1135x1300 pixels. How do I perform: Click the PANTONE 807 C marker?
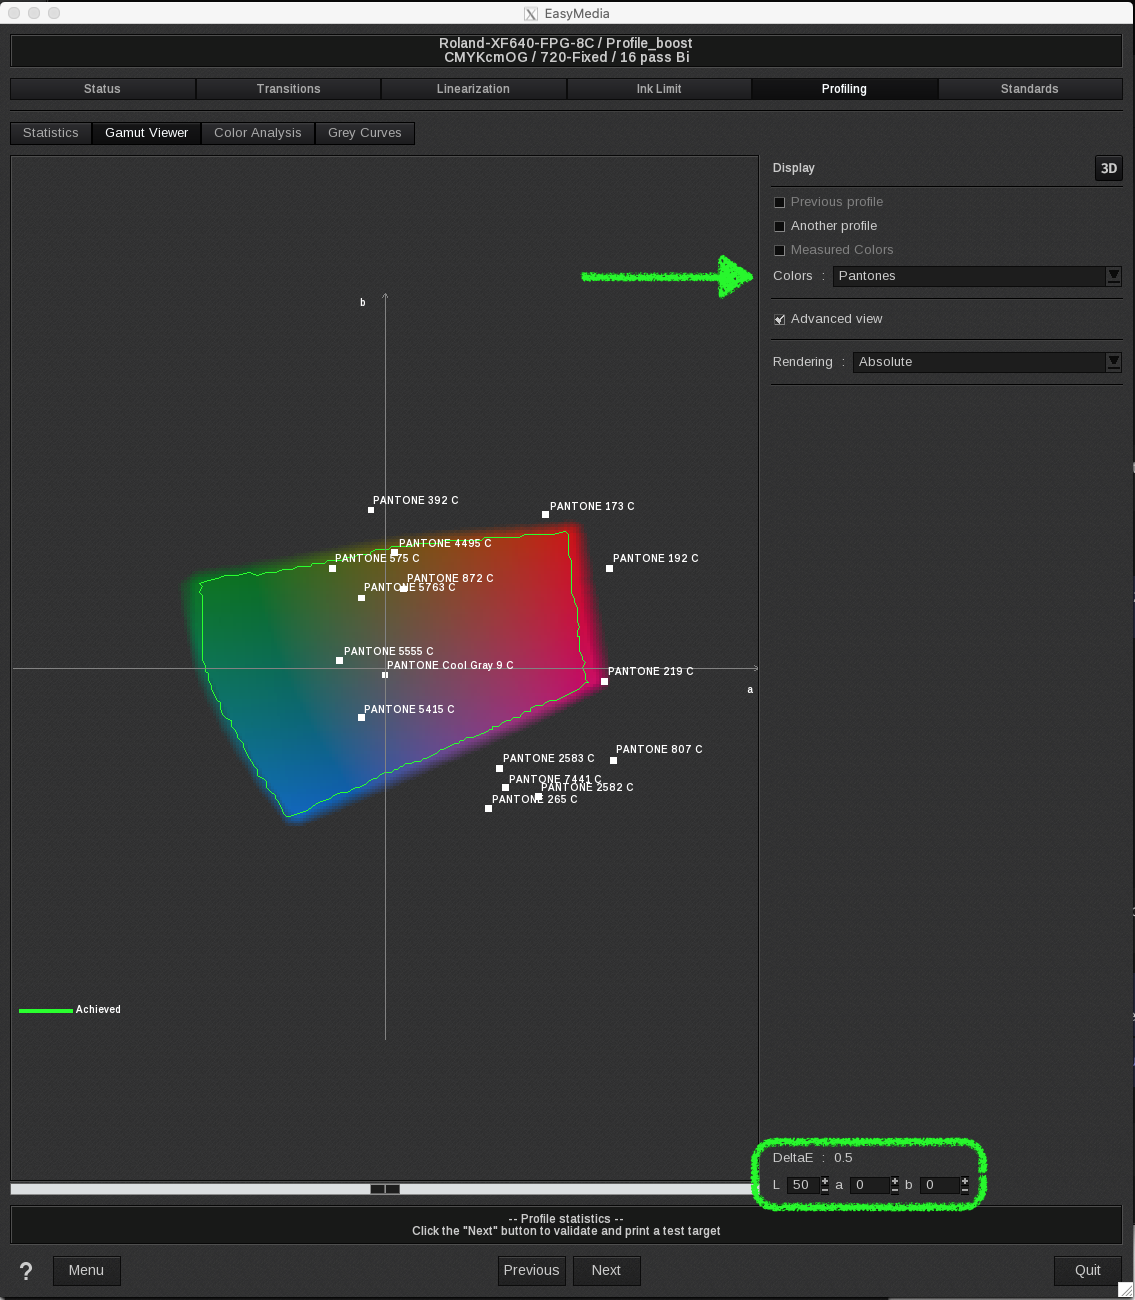613,760
